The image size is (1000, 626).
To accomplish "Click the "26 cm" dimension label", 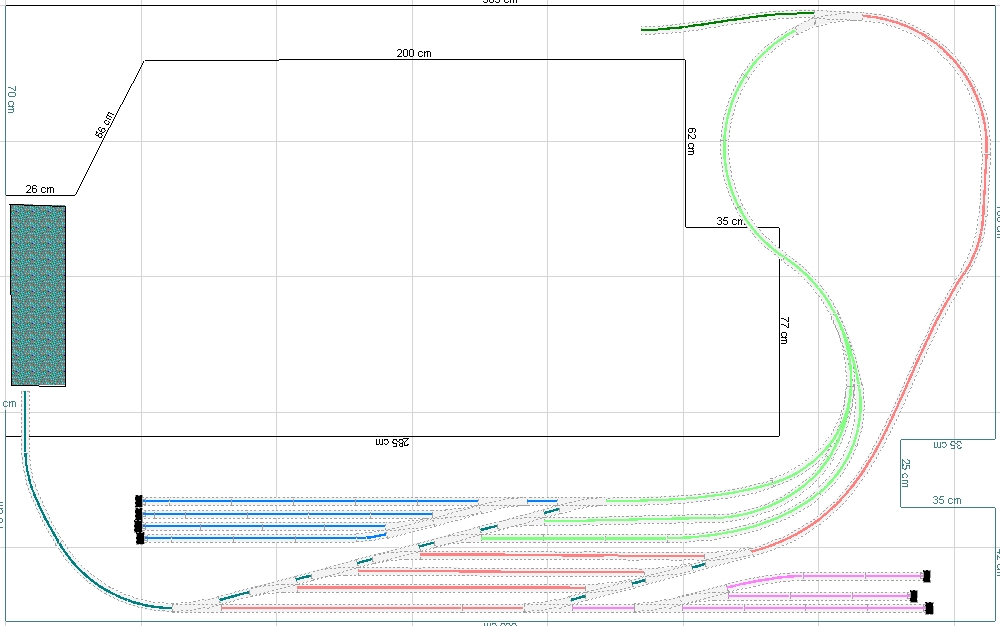I will tap(40, 189).
